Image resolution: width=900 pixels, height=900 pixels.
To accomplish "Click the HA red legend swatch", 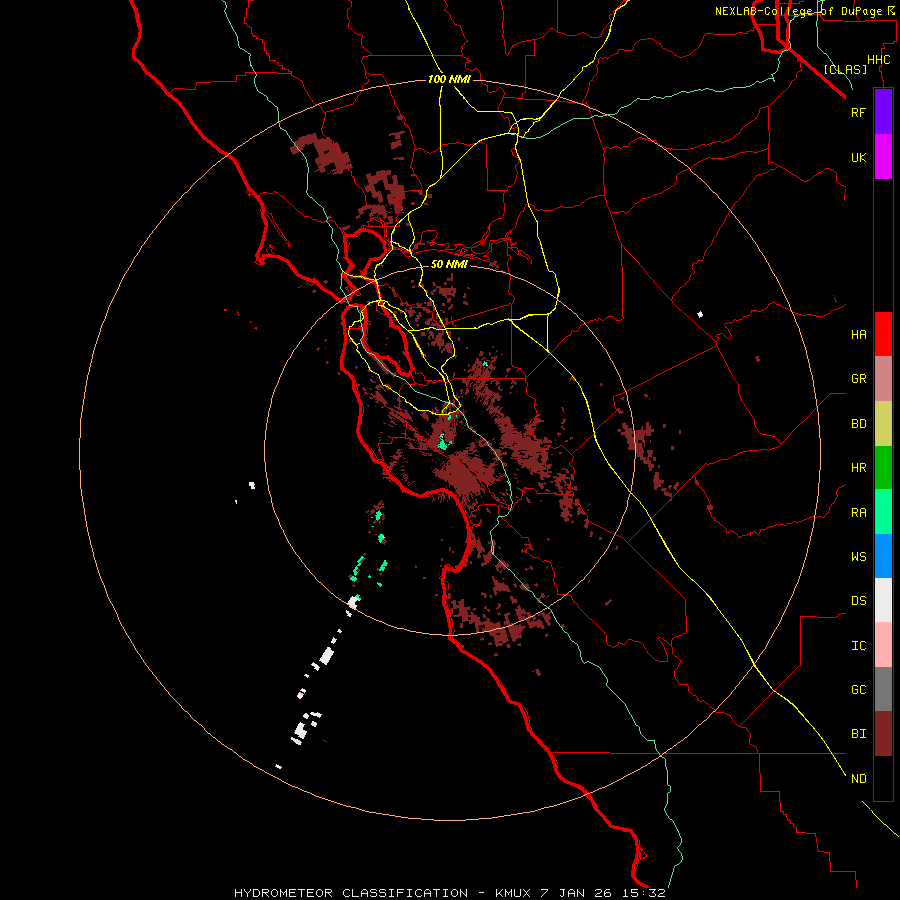I will (883, 334).
